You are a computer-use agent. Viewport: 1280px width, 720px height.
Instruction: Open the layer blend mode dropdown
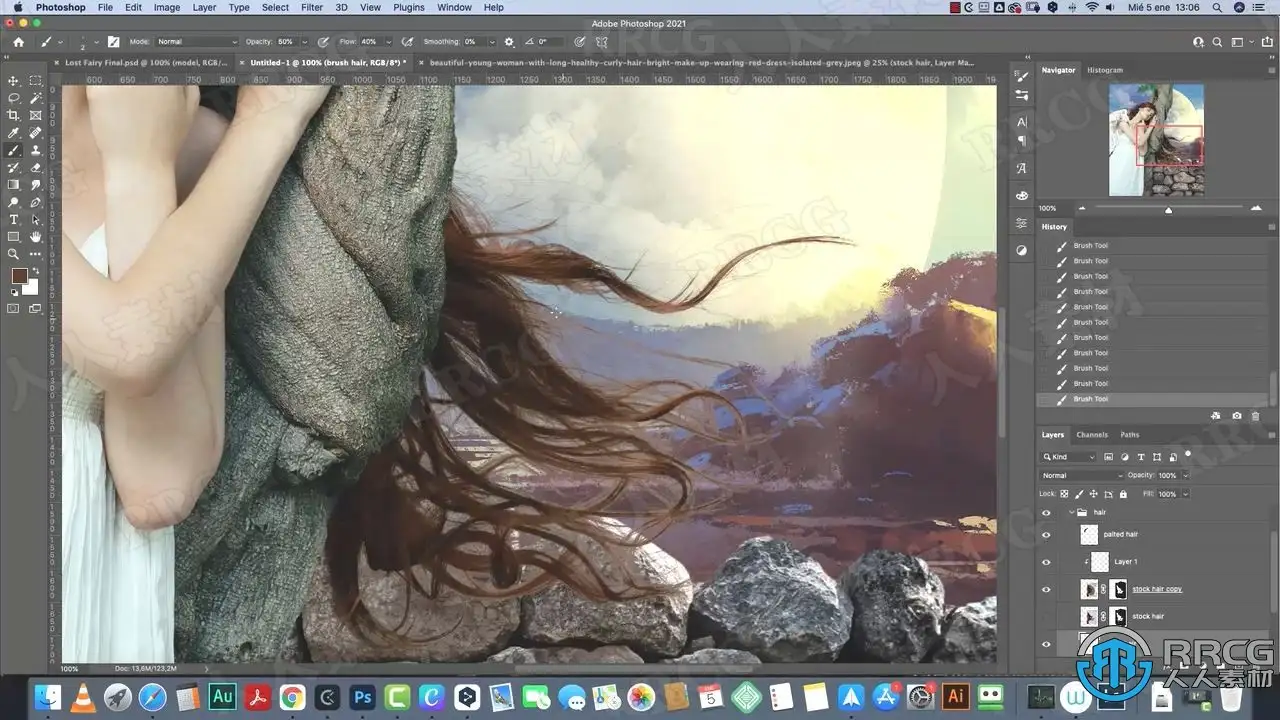pyautogui.click(x=1081, y=476)
